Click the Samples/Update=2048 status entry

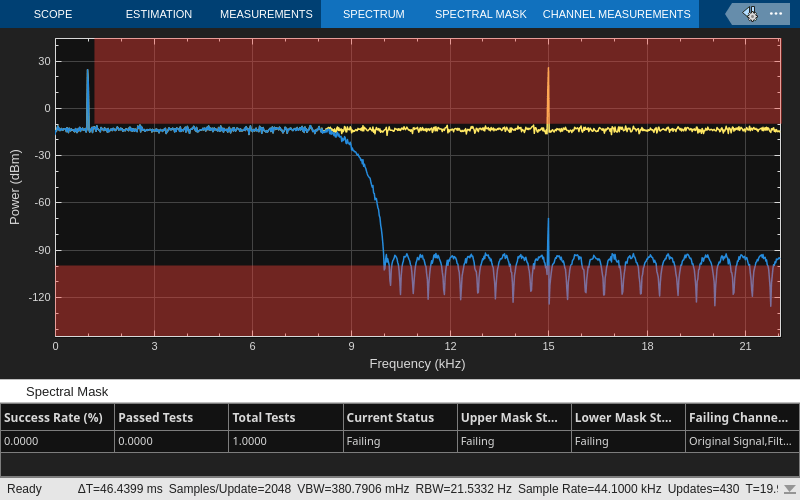pos(230,489)
